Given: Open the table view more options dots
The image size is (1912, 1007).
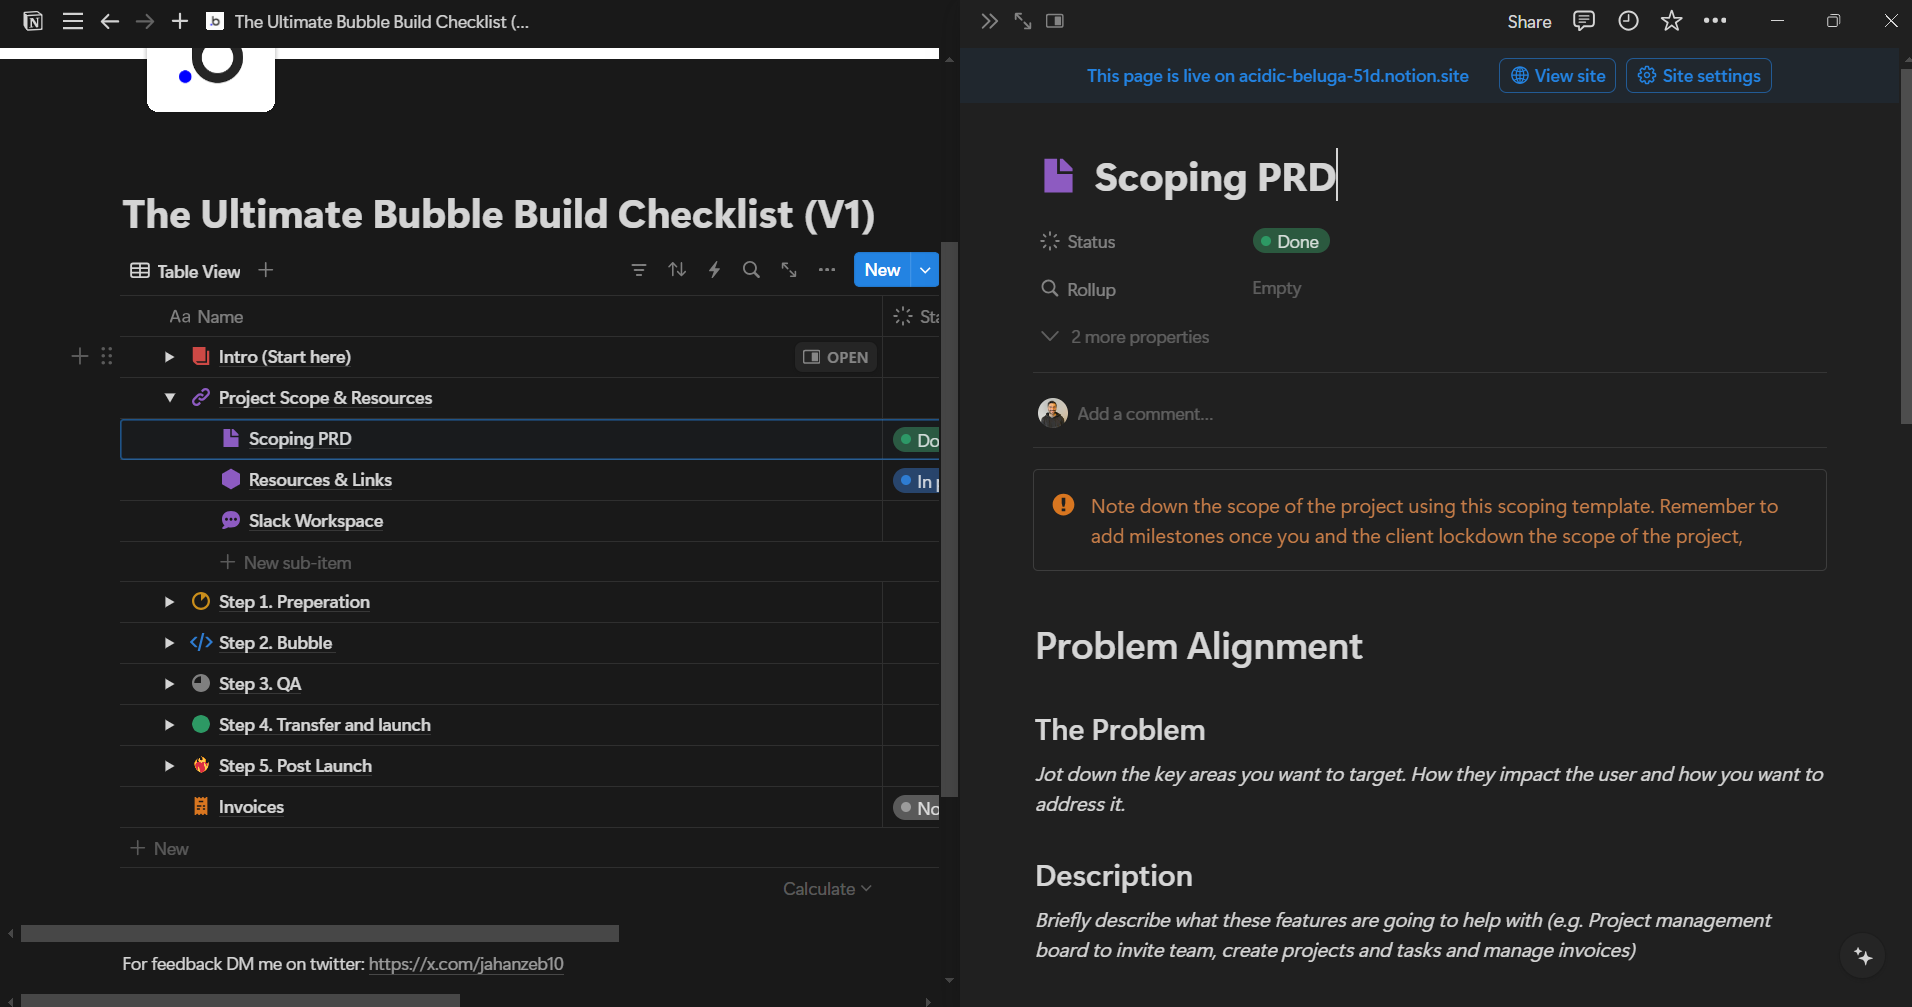Looking at the screenshot, I should click(x=826, y=270).
